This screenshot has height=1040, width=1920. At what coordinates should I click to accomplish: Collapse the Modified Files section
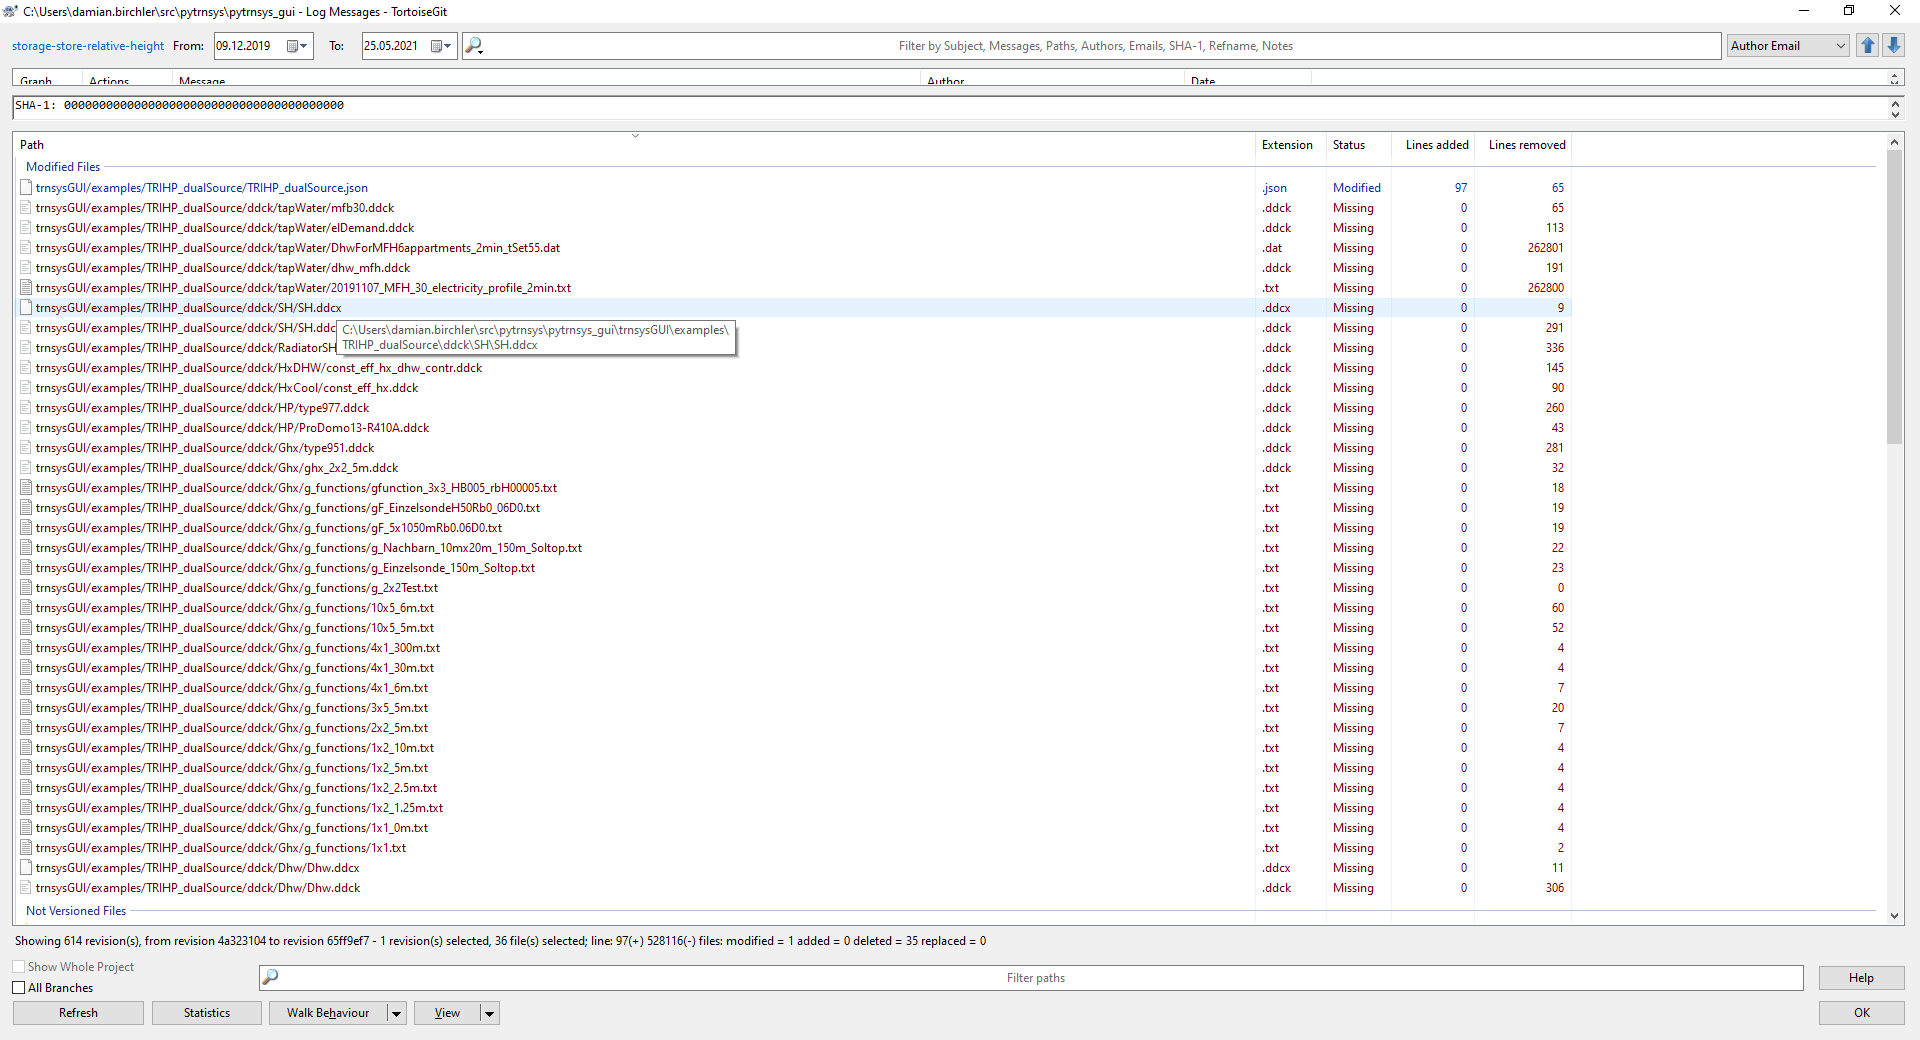62,166
